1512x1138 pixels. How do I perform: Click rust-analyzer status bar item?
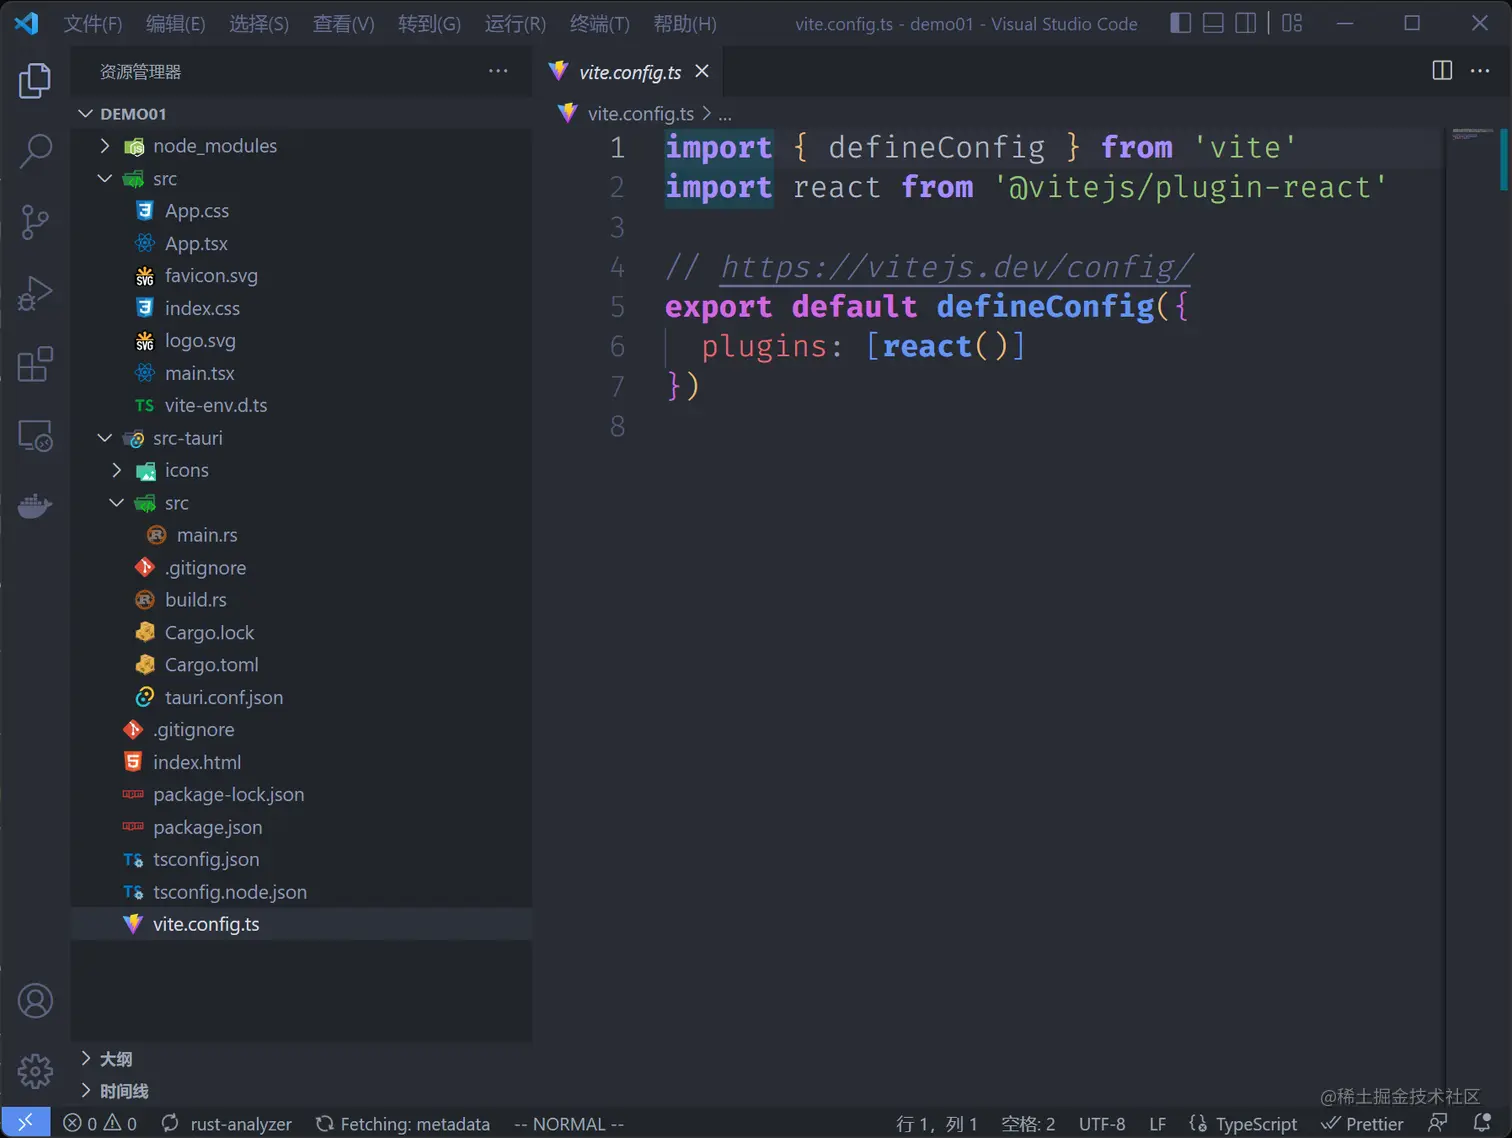227,1124
